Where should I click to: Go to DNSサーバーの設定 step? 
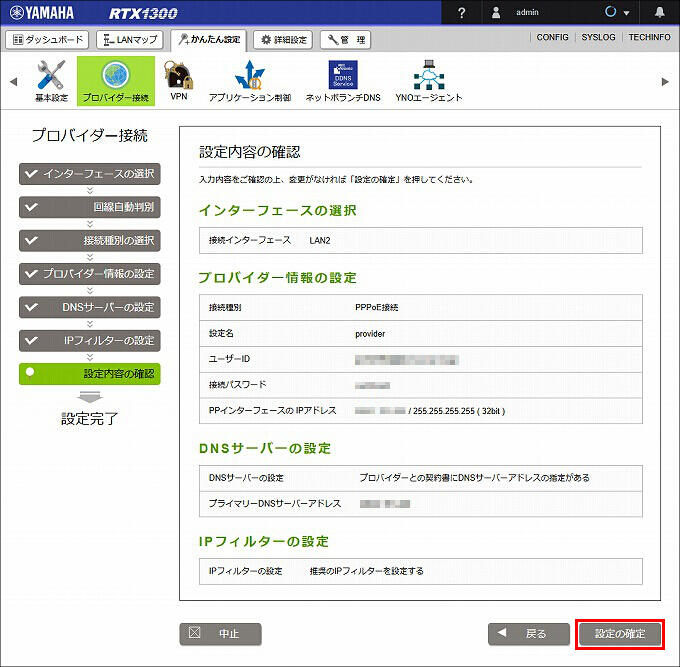click(90, 307)
